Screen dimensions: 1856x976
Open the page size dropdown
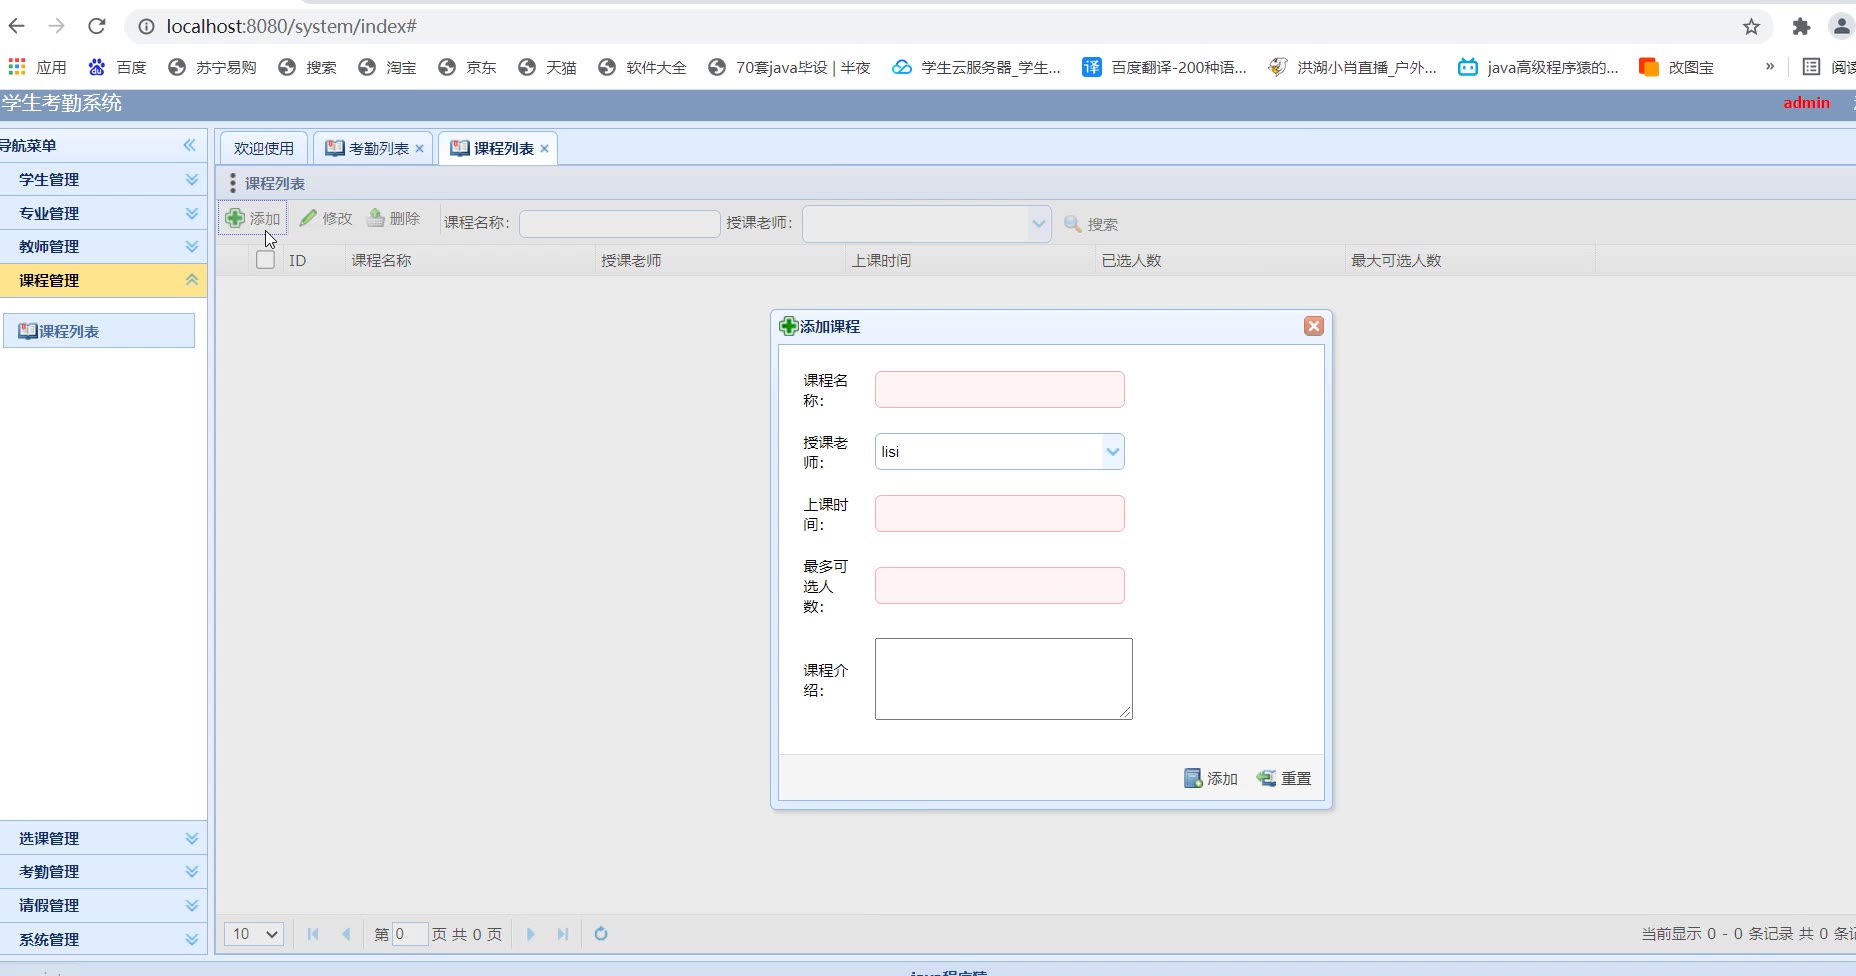[254, 934]
